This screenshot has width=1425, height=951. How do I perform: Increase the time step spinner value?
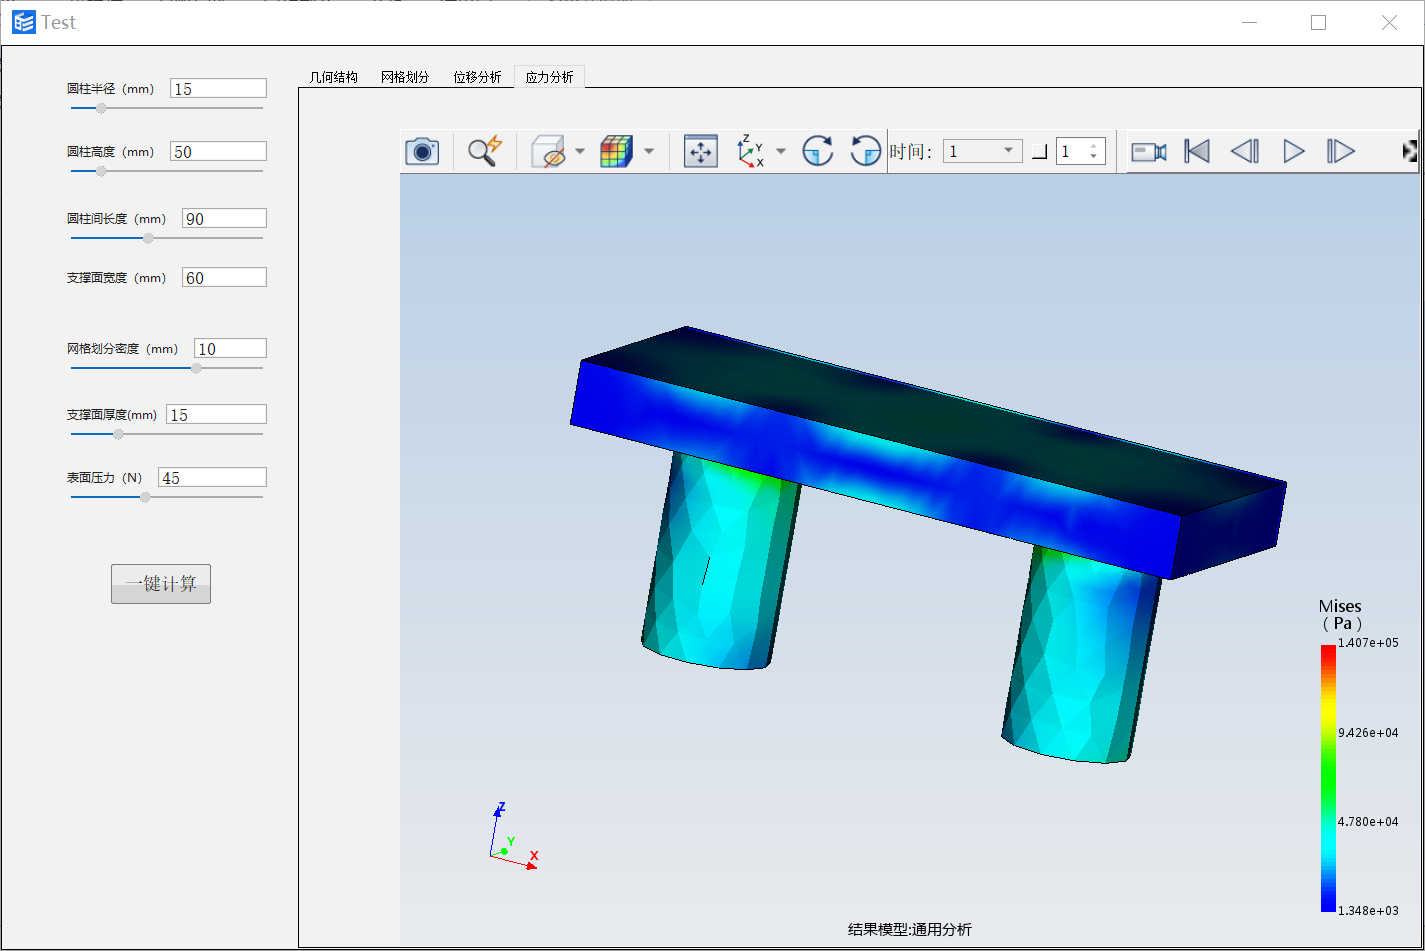[x=1094, y=146]
